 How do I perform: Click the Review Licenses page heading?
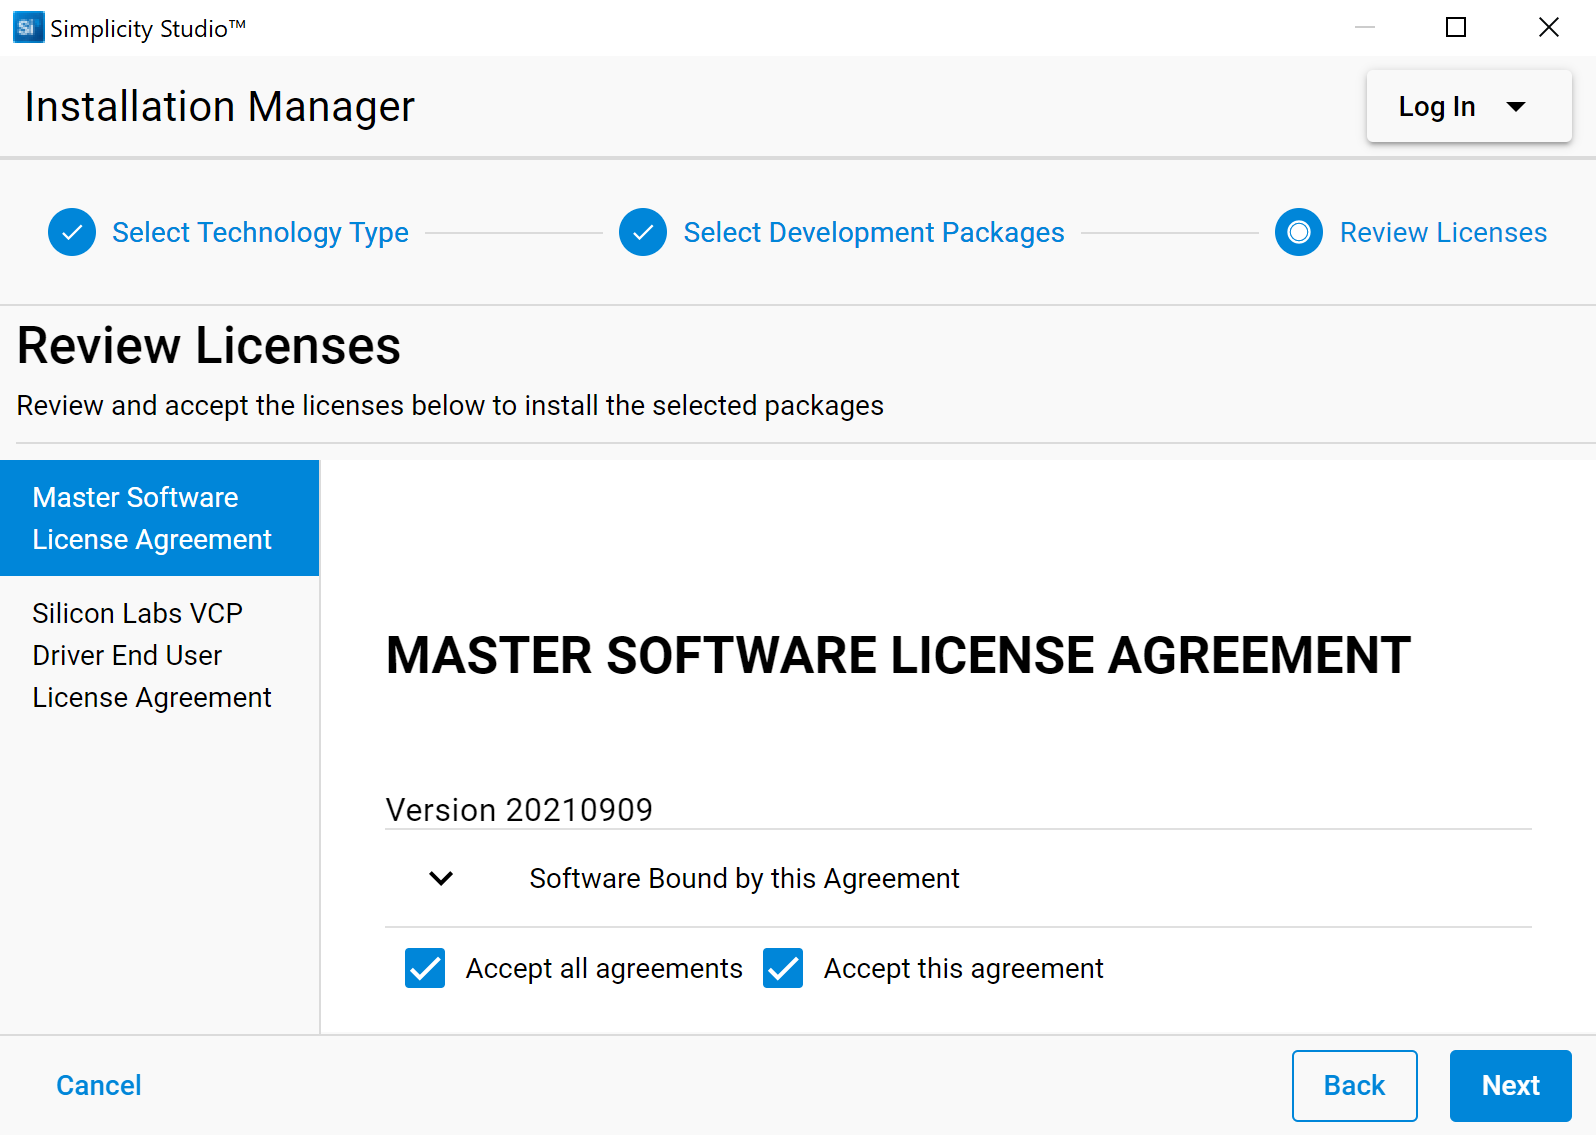[209, 346]
